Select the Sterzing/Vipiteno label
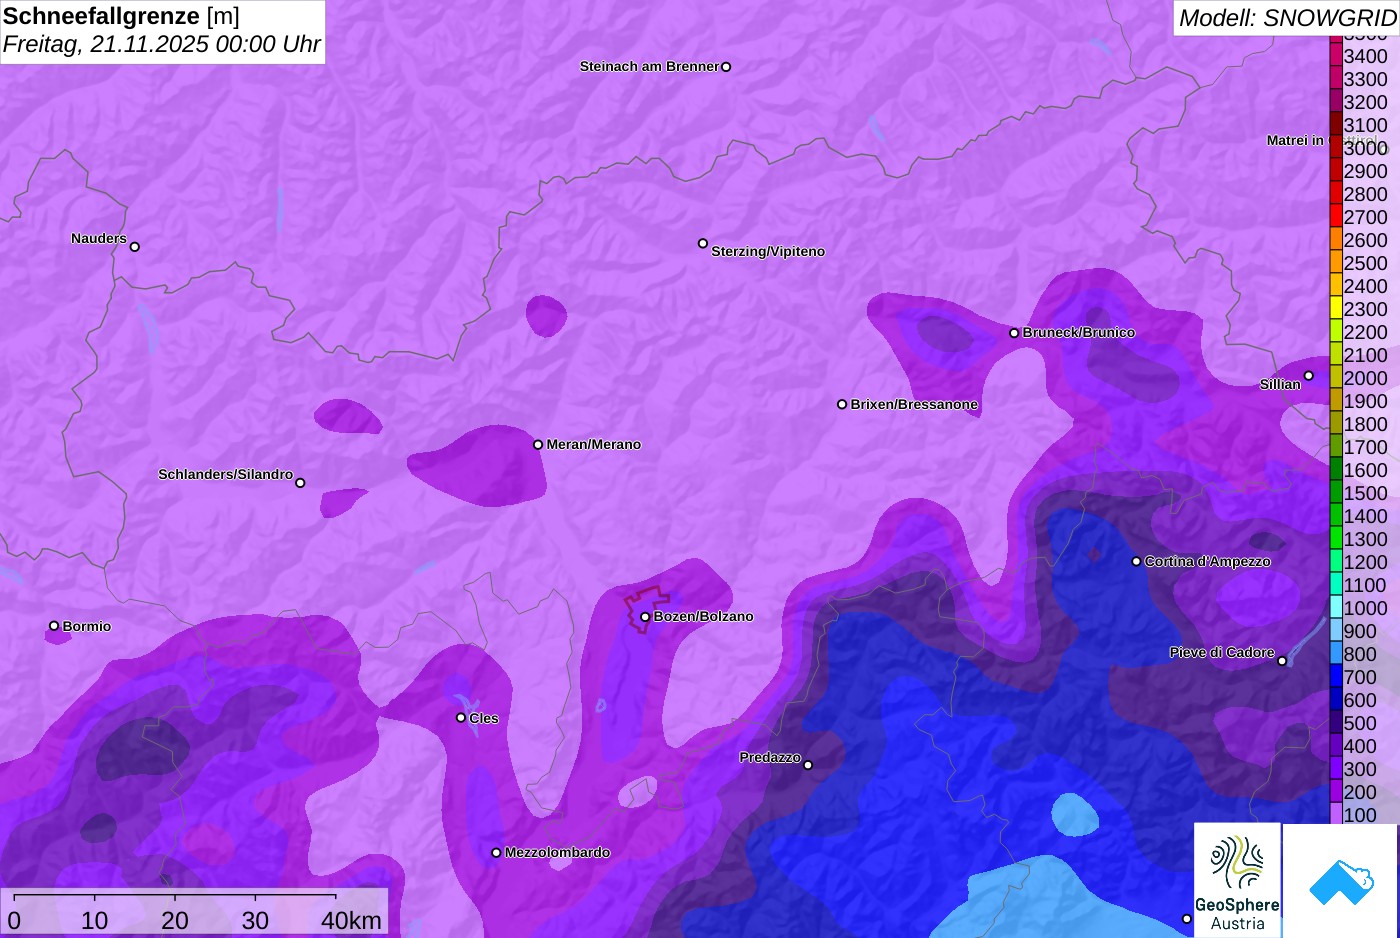The height and width of the screenshot is (938, 1400). [x=768, y=252]
